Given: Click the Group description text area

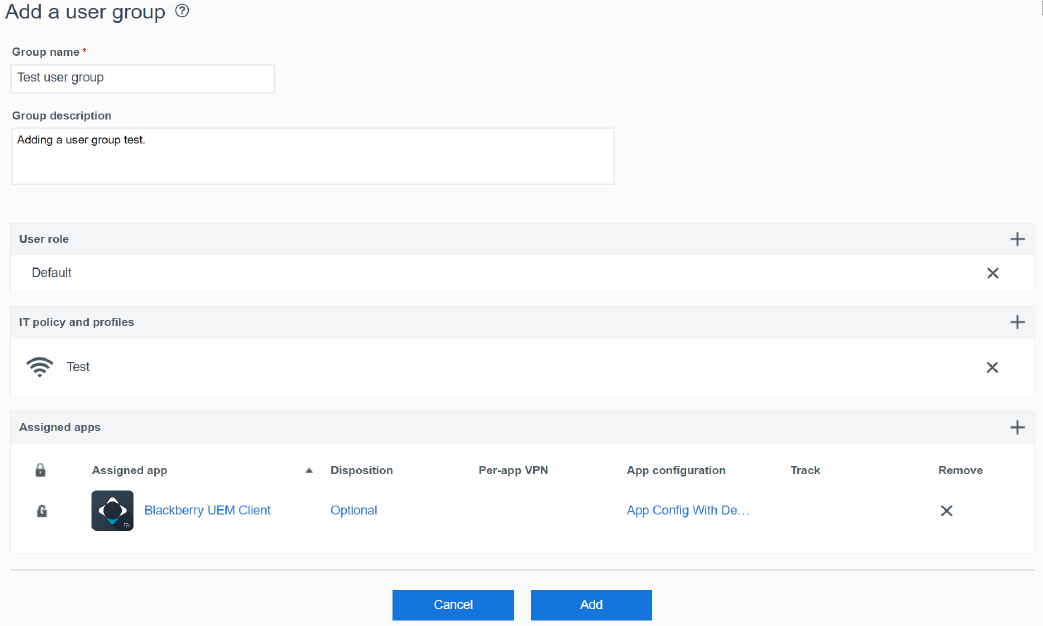Looking at the screenshot, I should pyautogui.click(x=312, y=156).
